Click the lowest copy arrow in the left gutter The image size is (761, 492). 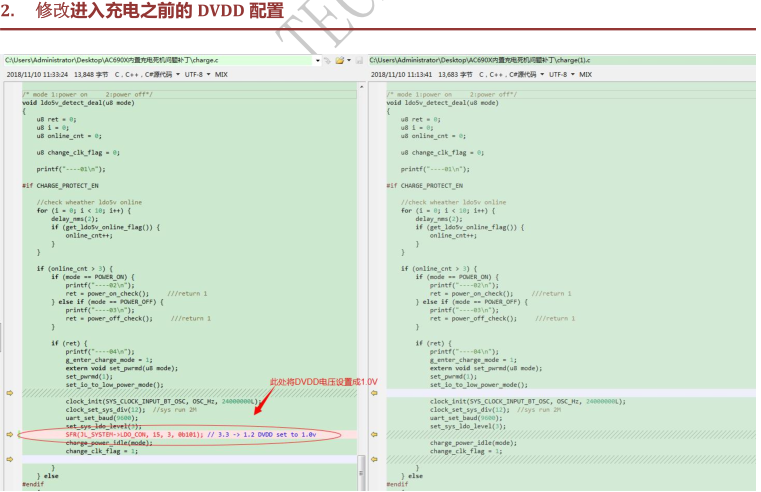click(x=10, y=459)
